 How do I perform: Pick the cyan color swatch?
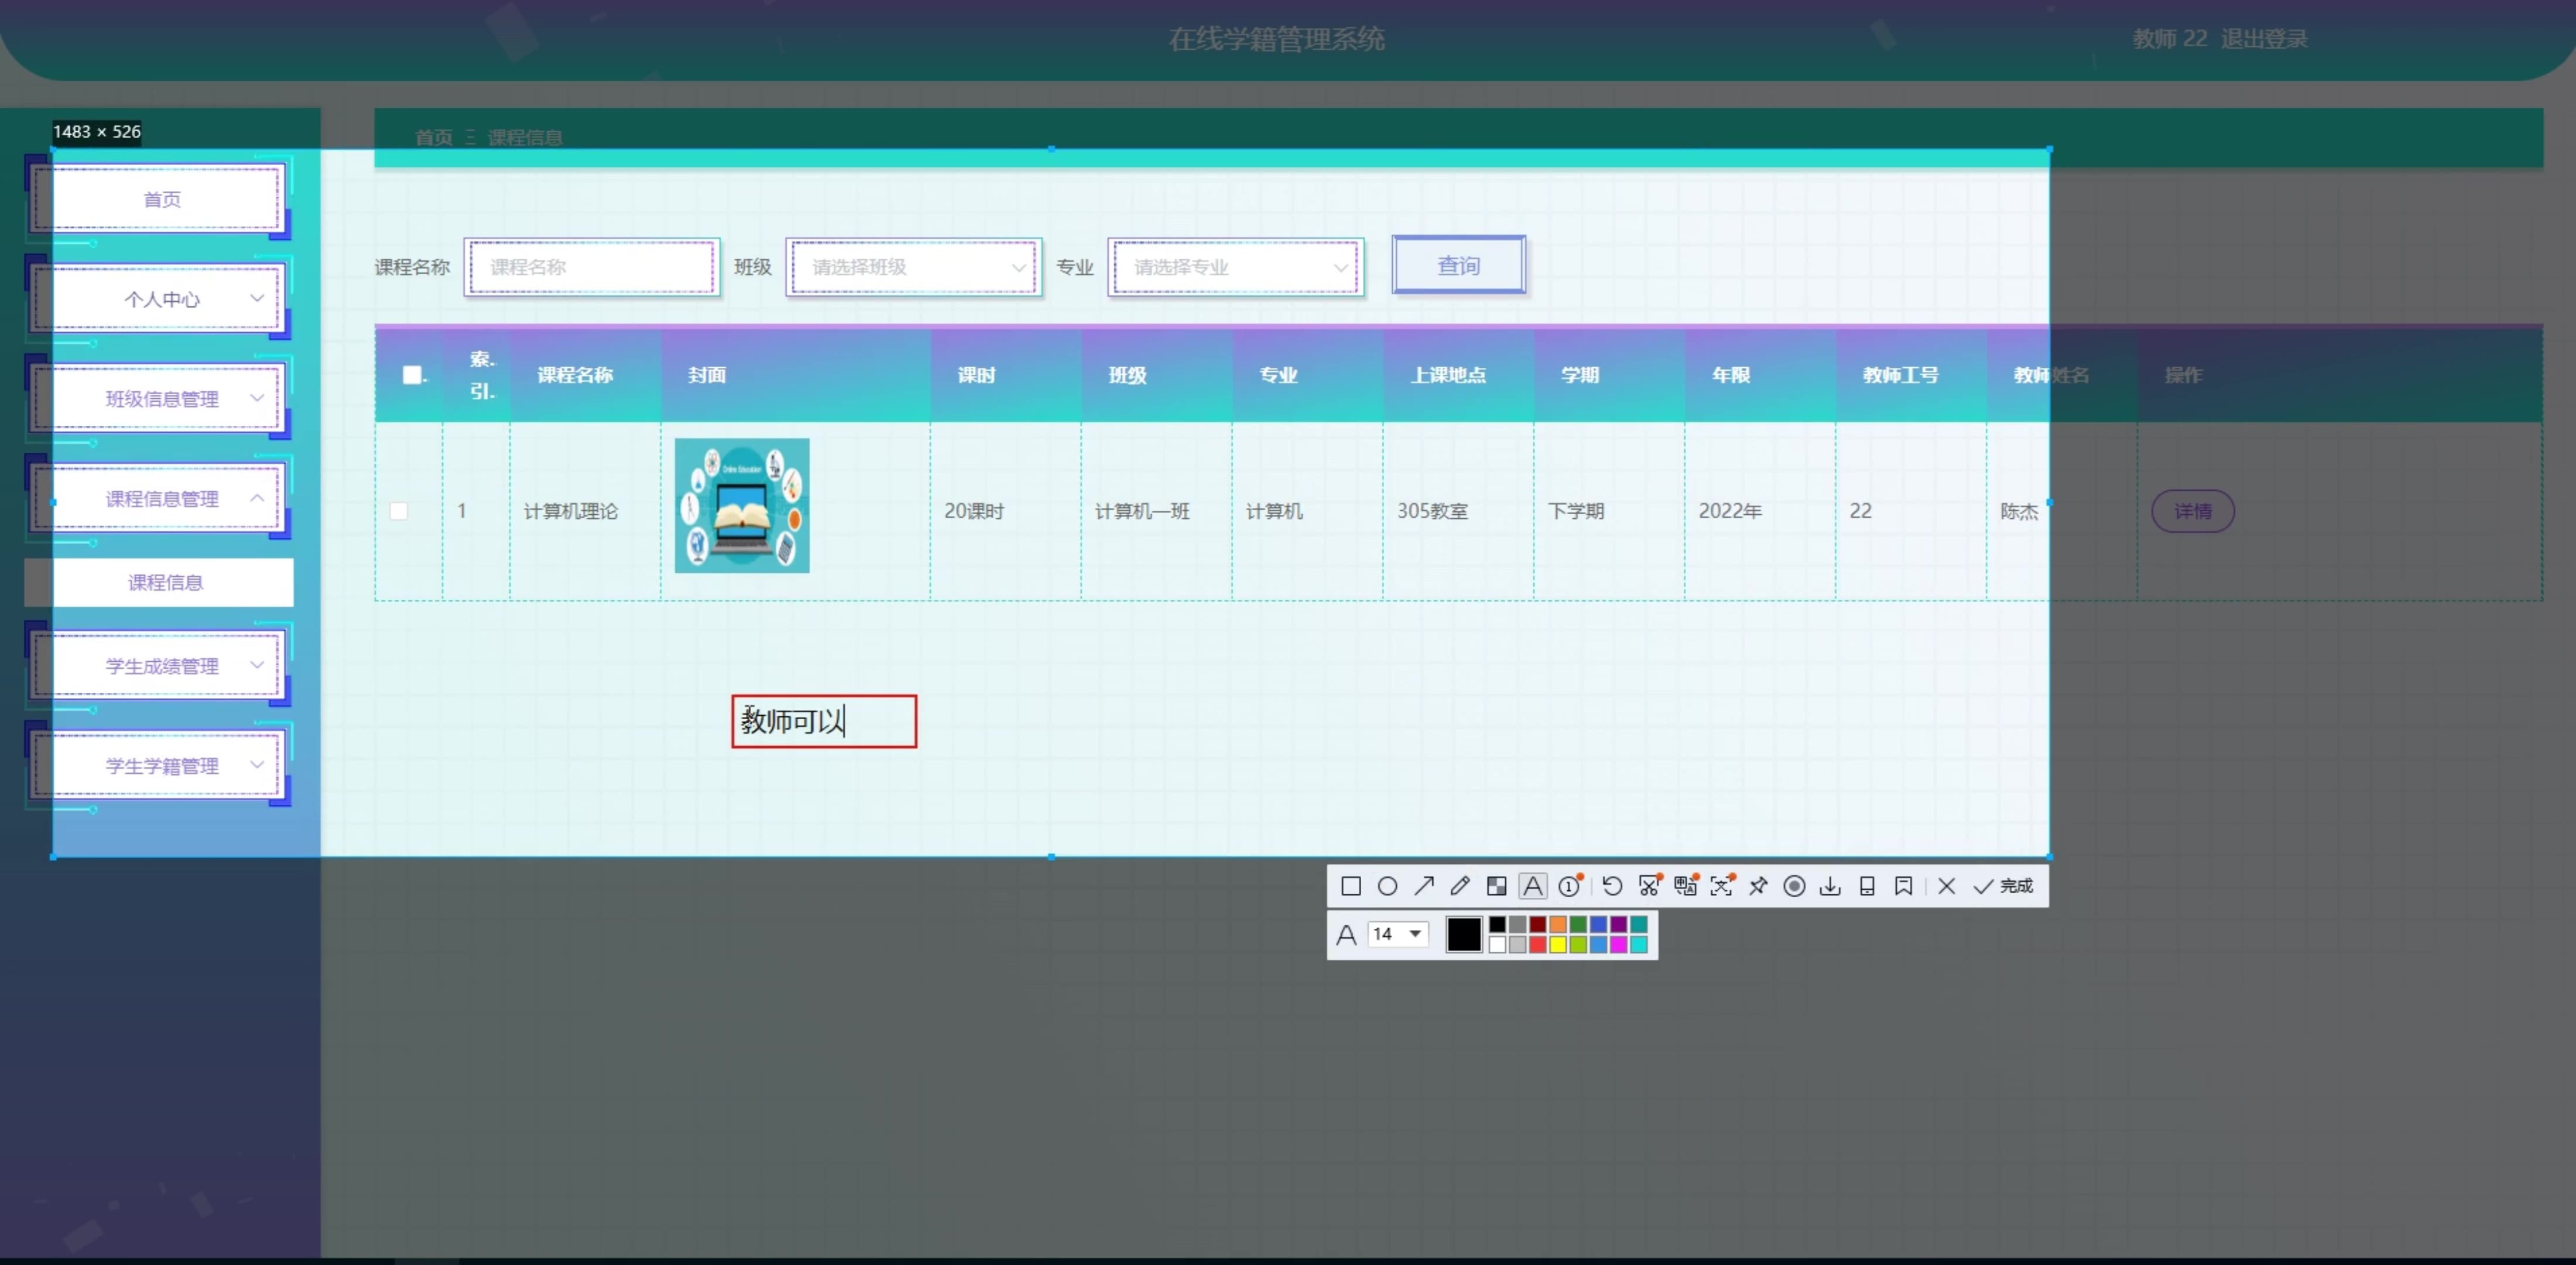click(1638, 945)
